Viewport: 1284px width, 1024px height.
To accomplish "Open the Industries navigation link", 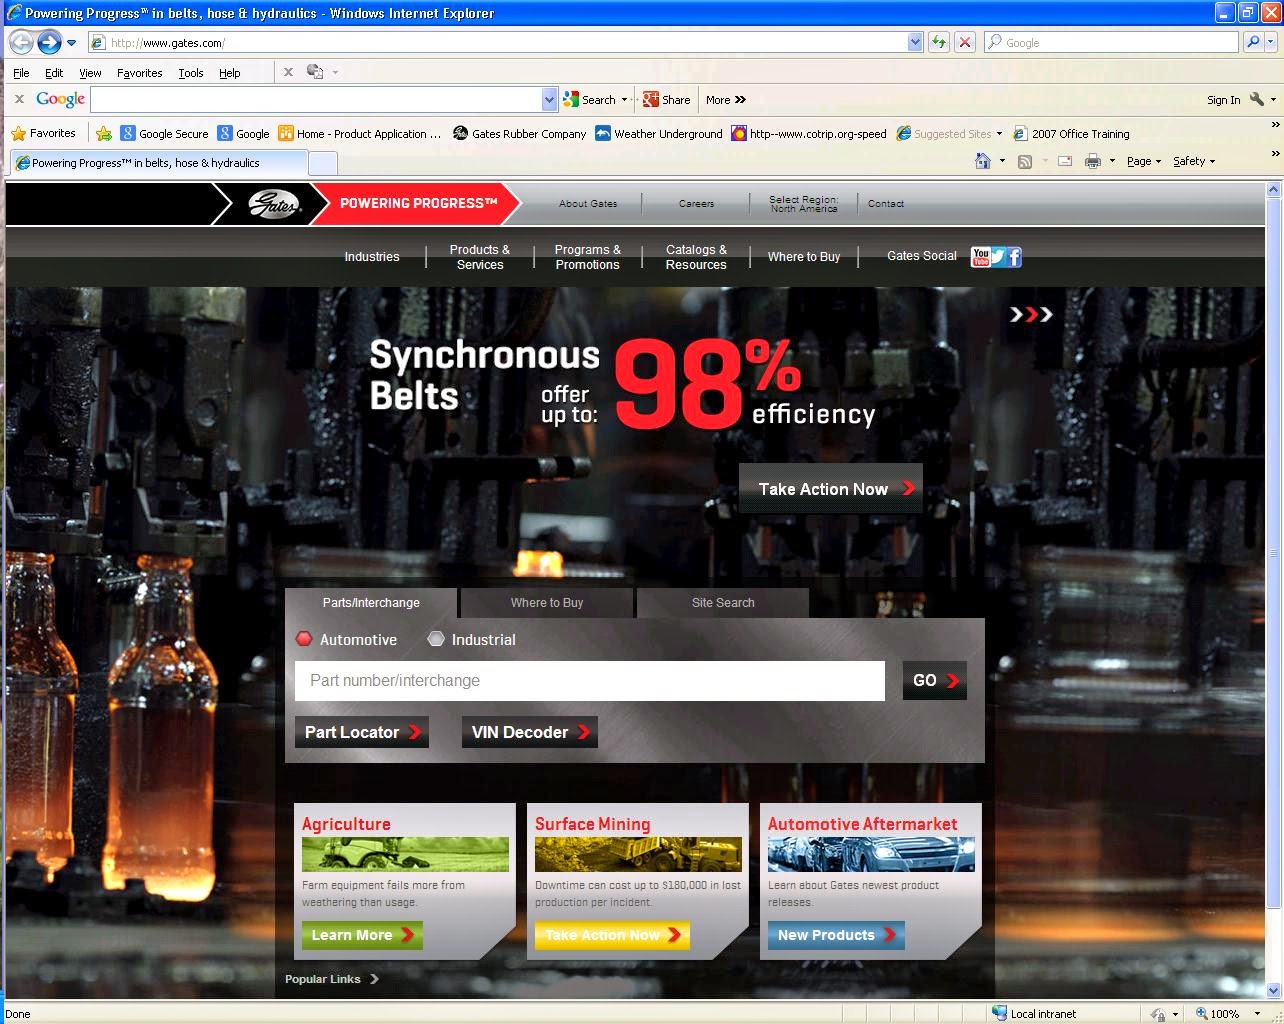I will [x=372, y=257].
